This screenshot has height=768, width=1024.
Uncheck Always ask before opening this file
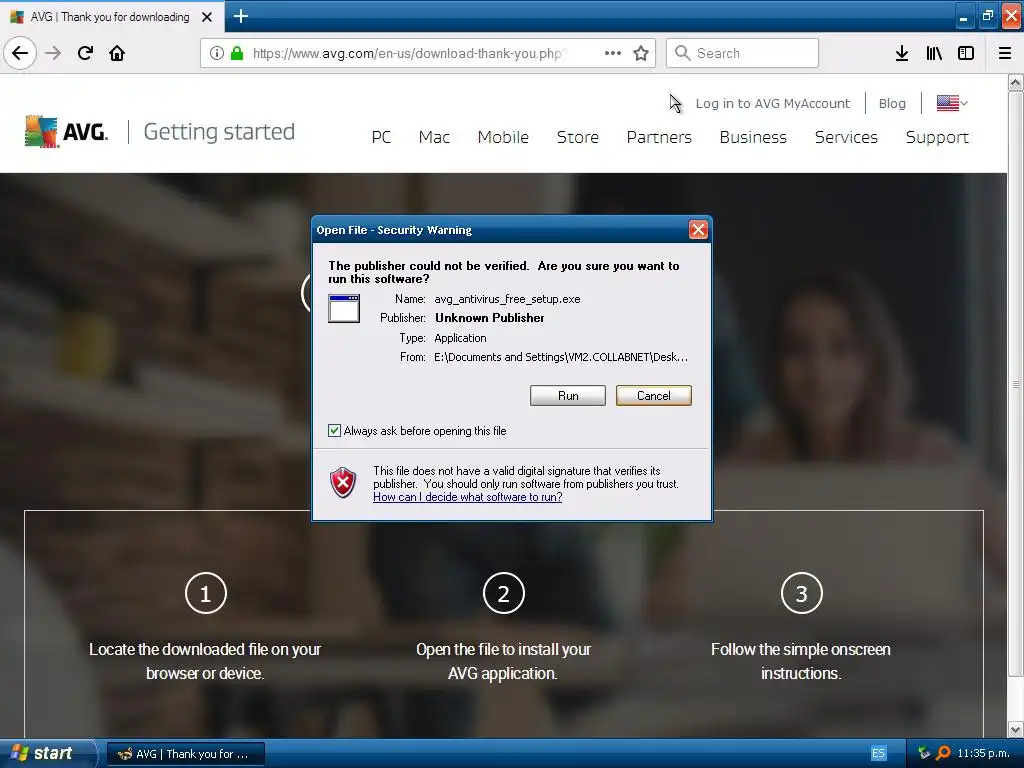334,430
